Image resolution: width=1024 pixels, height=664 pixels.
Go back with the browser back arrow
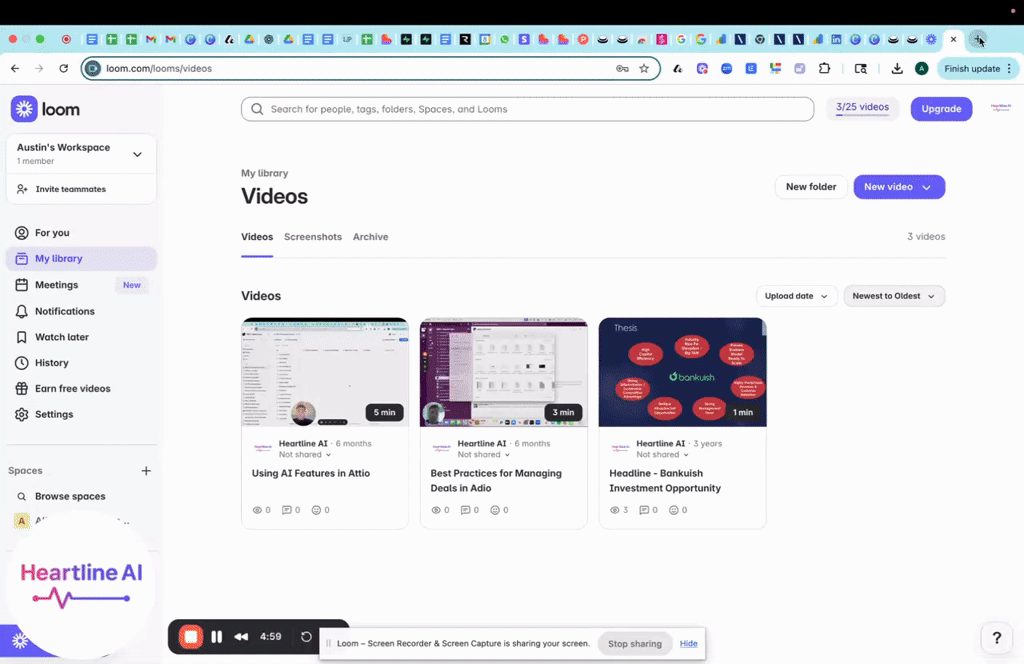(x=15, y=68)
